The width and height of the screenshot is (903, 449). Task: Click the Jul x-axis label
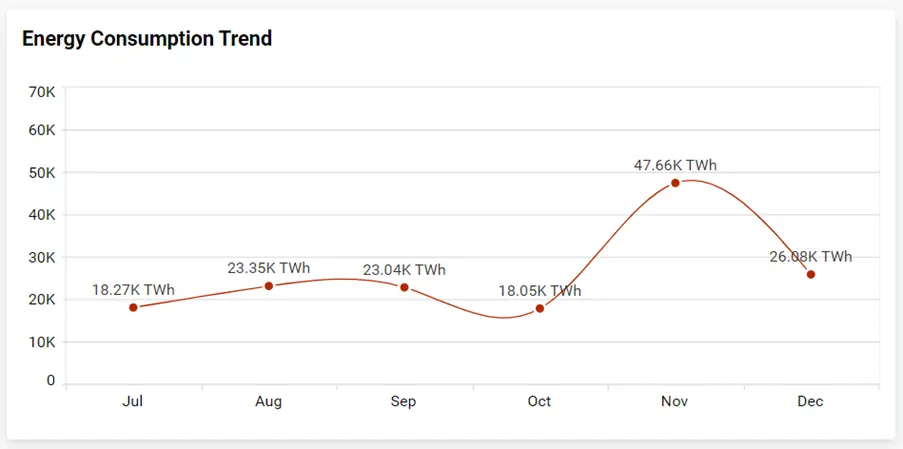click(133, 401)
